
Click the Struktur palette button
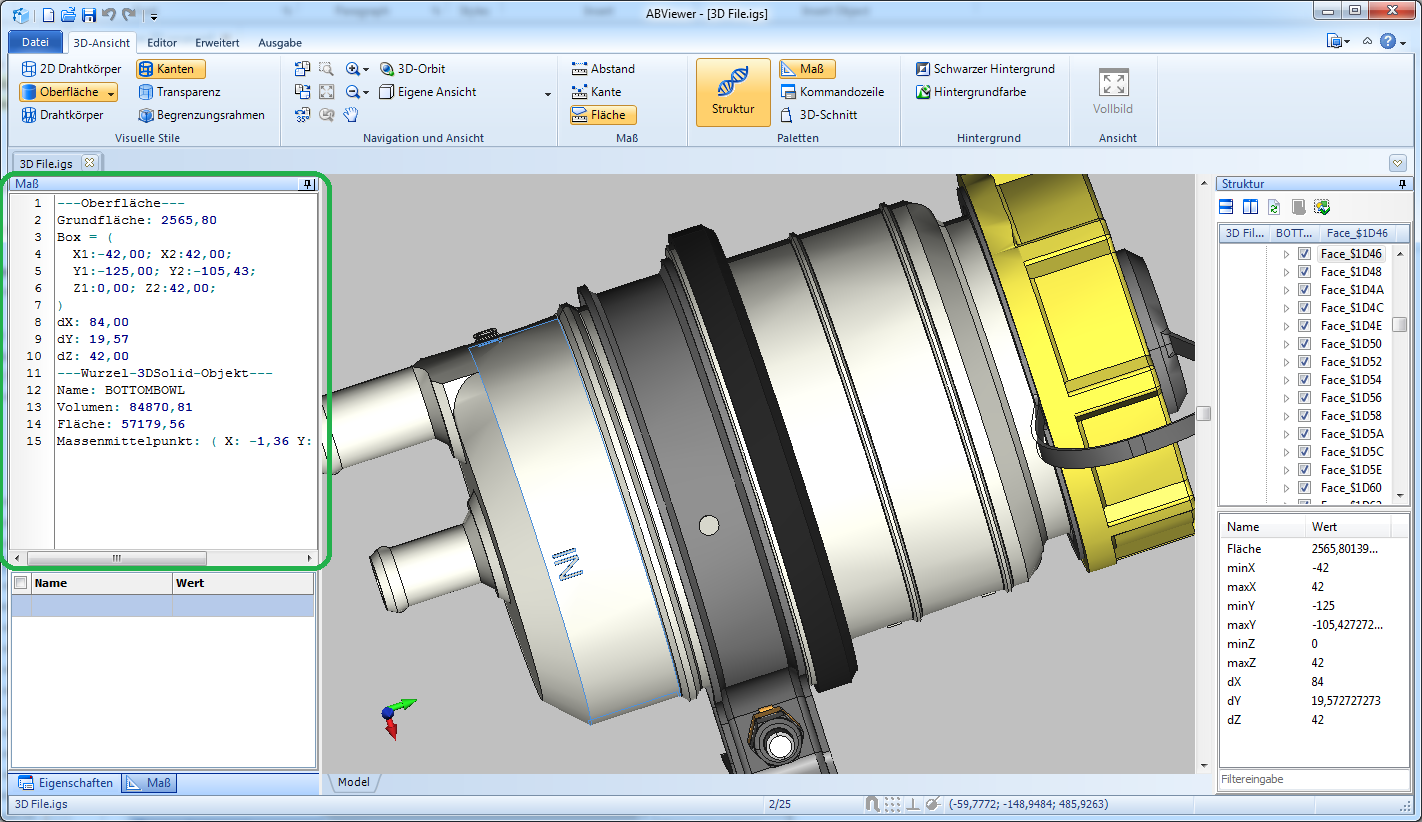click(x=733, y=92)
